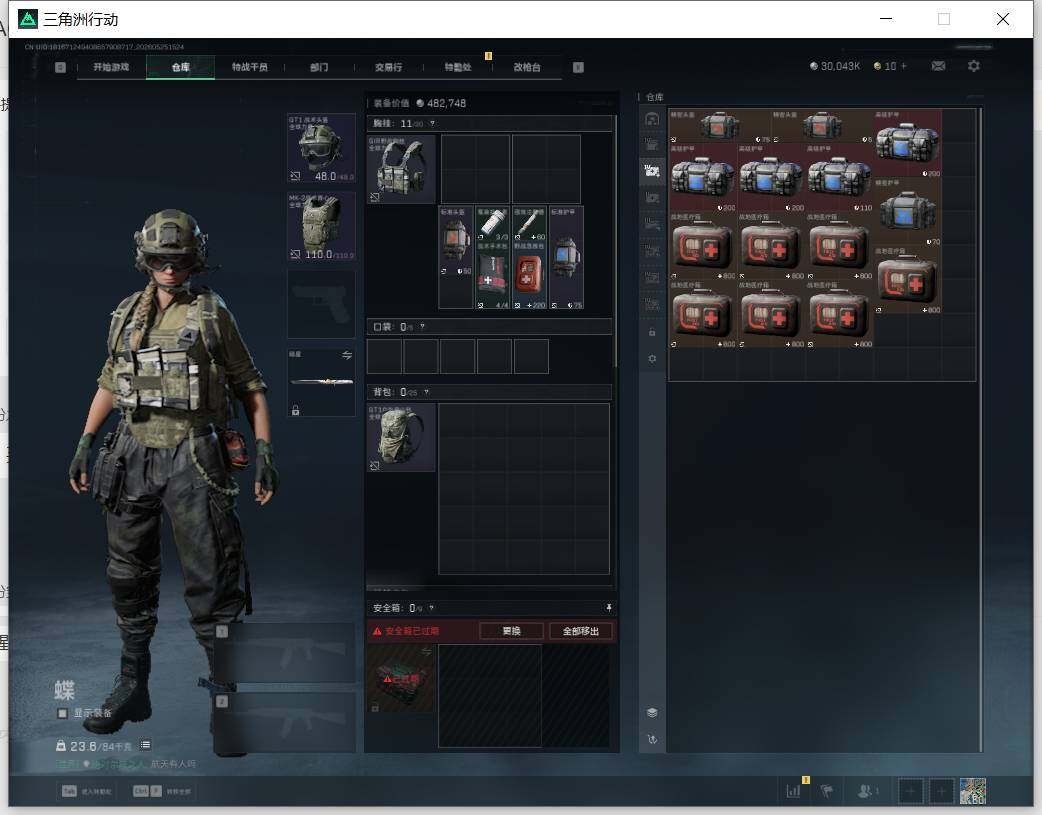Click the 更换 button for safe box
Screen dimensions: 1042x815
pos(512,632)
